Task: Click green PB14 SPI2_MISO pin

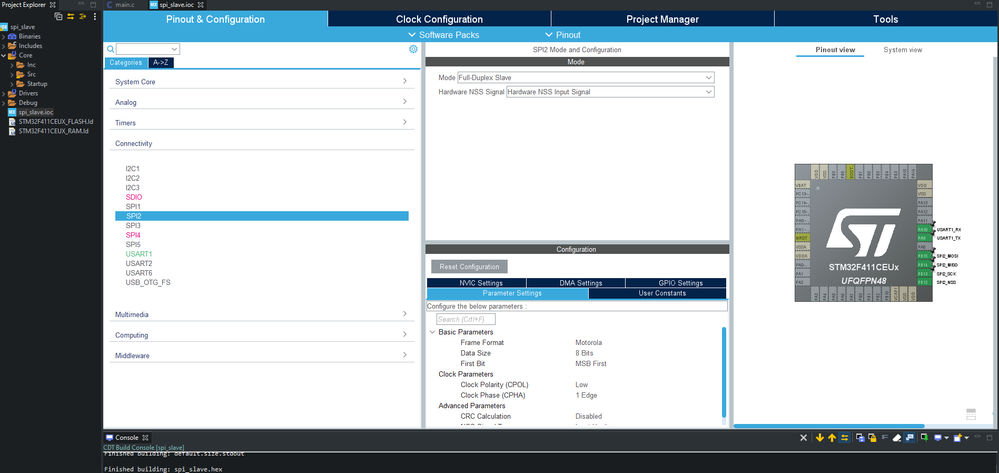Action: [923, 265]
